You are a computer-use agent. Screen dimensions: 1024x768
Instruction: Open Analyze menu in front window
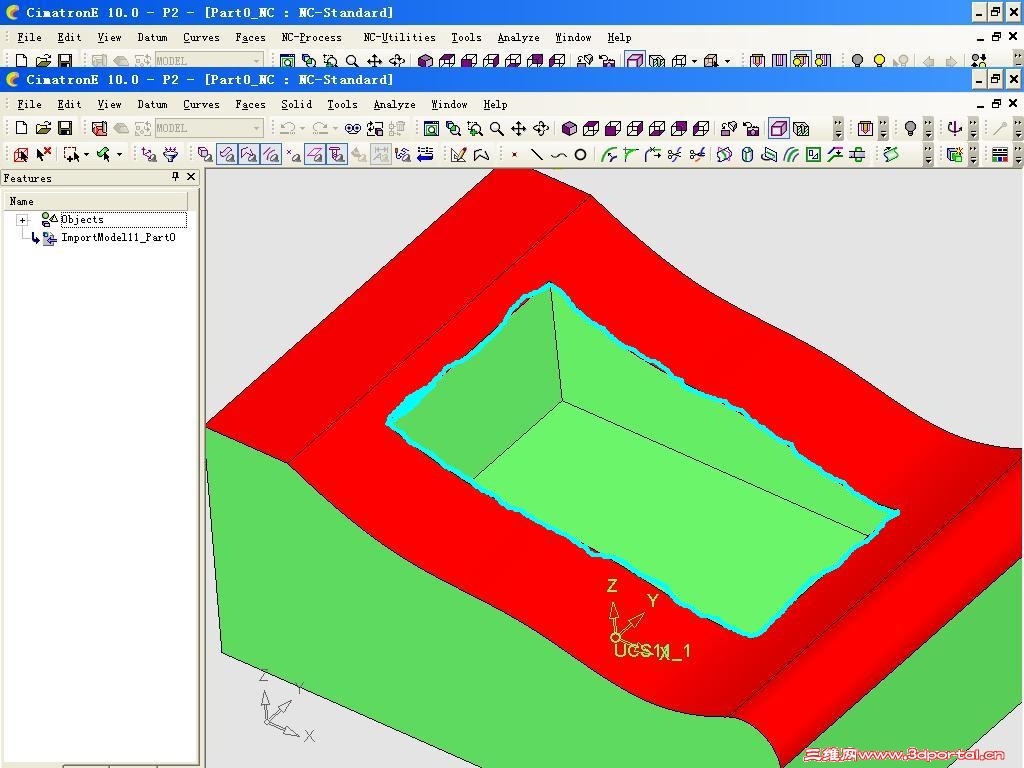click(394, 104)
